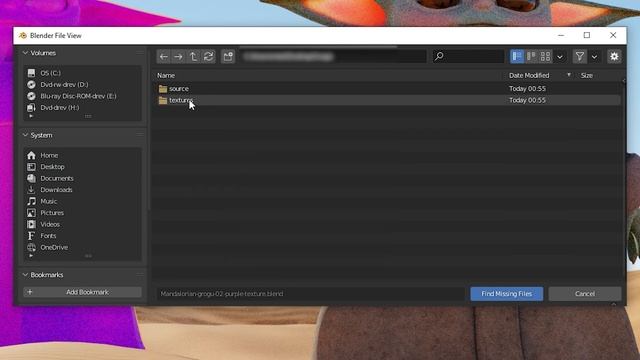The image size is (640, 360).
Task: Sort by Name column header
Action: coord(166,76)
